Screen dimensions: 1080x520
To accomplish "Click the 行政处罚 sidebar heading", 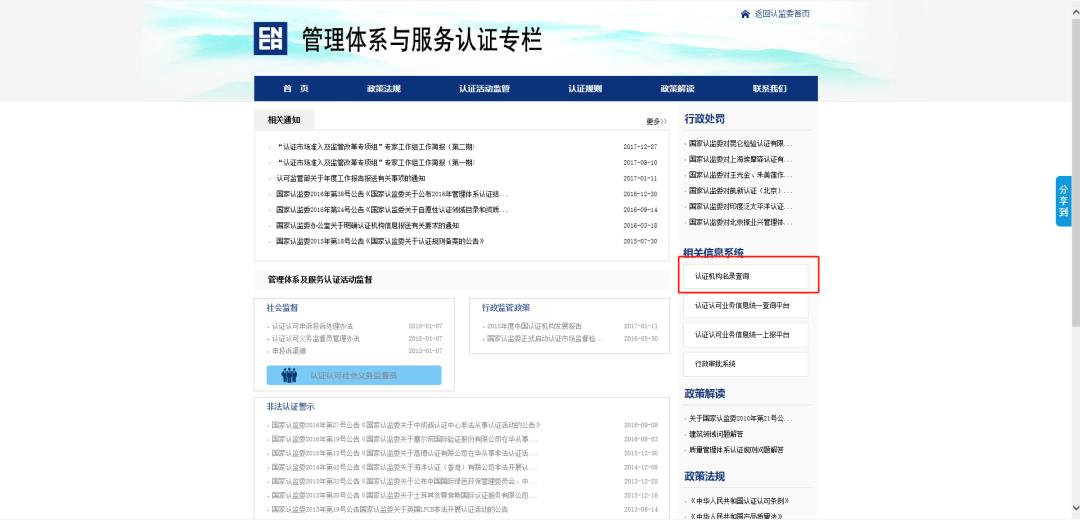I will (704, 119).
